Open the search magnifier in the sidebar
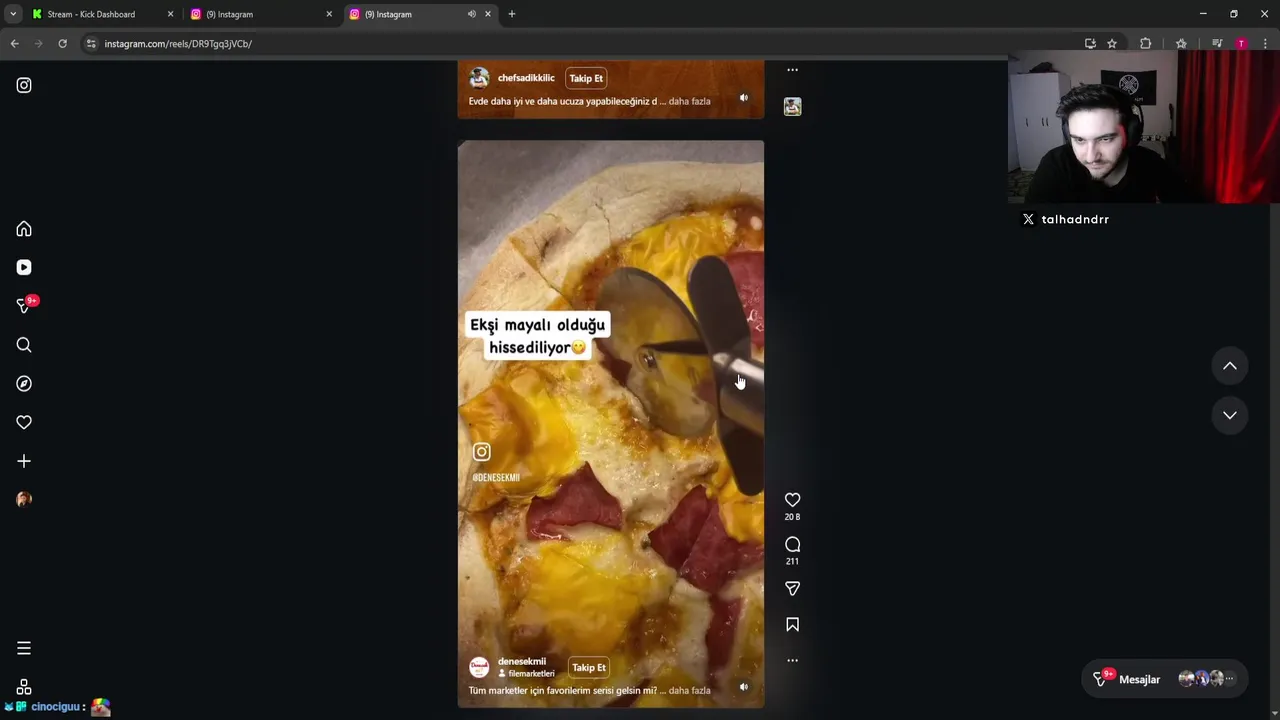1280x720 pixels. 24,345
